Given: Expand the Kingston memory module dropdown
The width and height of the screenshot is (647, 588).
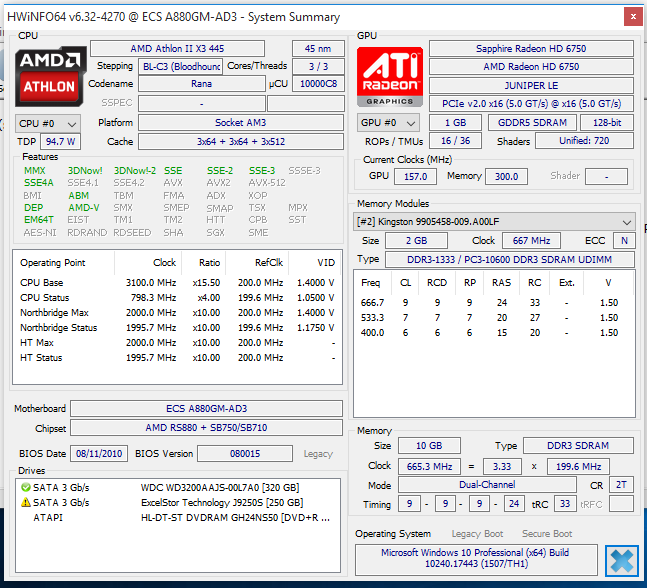Looking at the screenshot, I should [494, 222].
